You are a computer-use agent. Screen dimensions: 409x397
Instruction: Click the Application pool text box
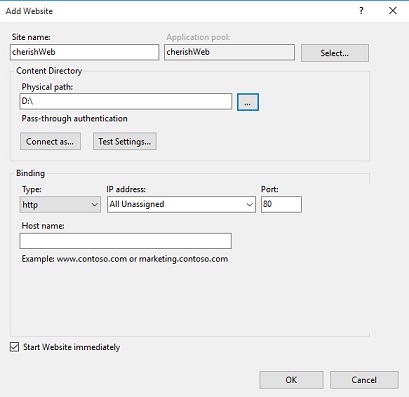[229, 52]
